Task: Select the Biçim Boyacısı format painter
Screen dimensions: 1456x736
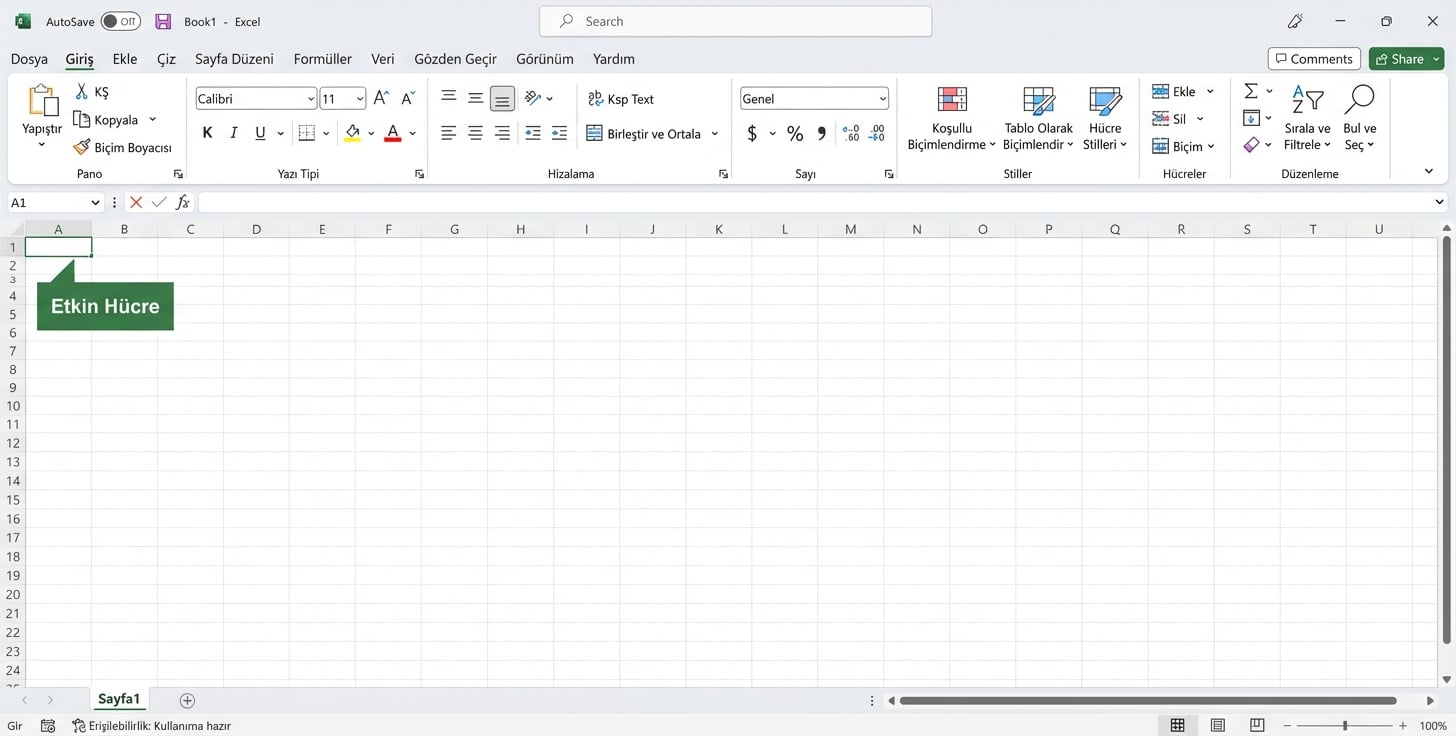Action: tap(122, 148)
